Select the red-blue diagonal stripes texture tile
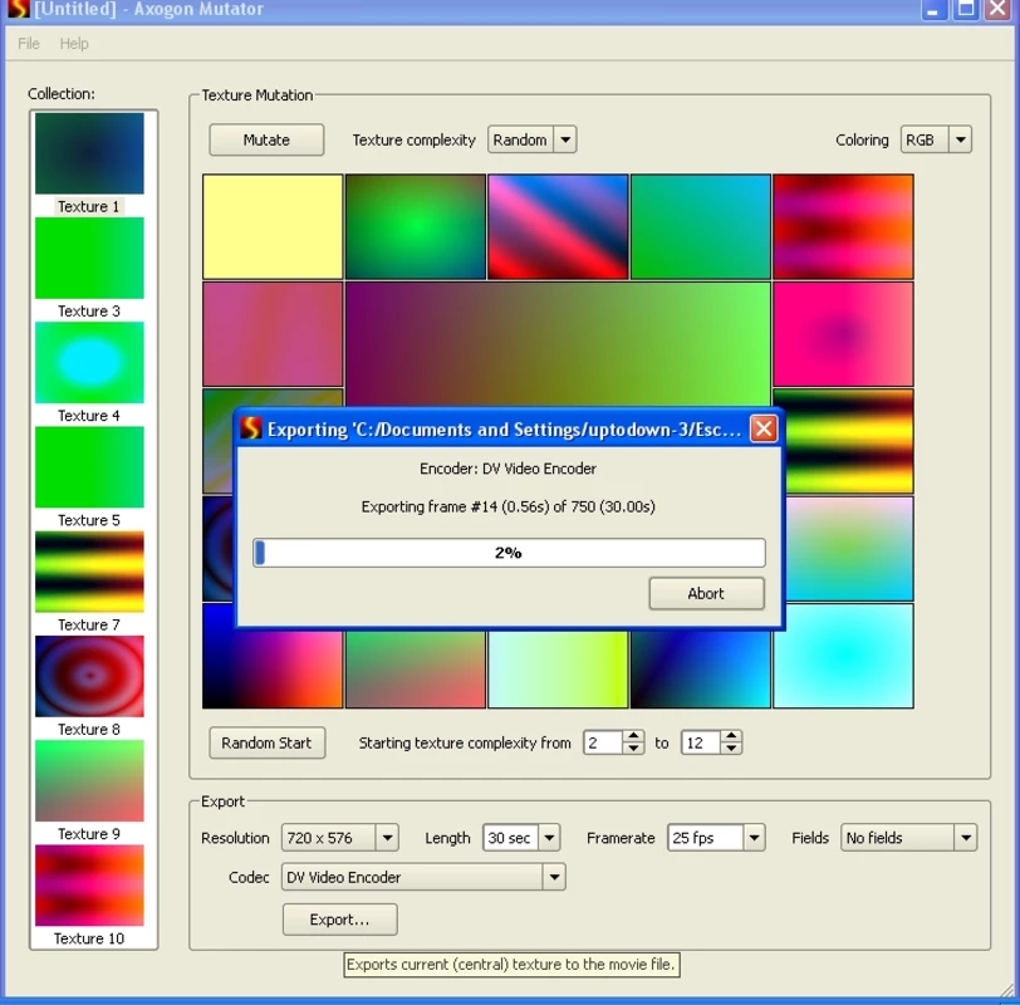The width and height of the screenshot is (1020, 1005). coord(557,224)
